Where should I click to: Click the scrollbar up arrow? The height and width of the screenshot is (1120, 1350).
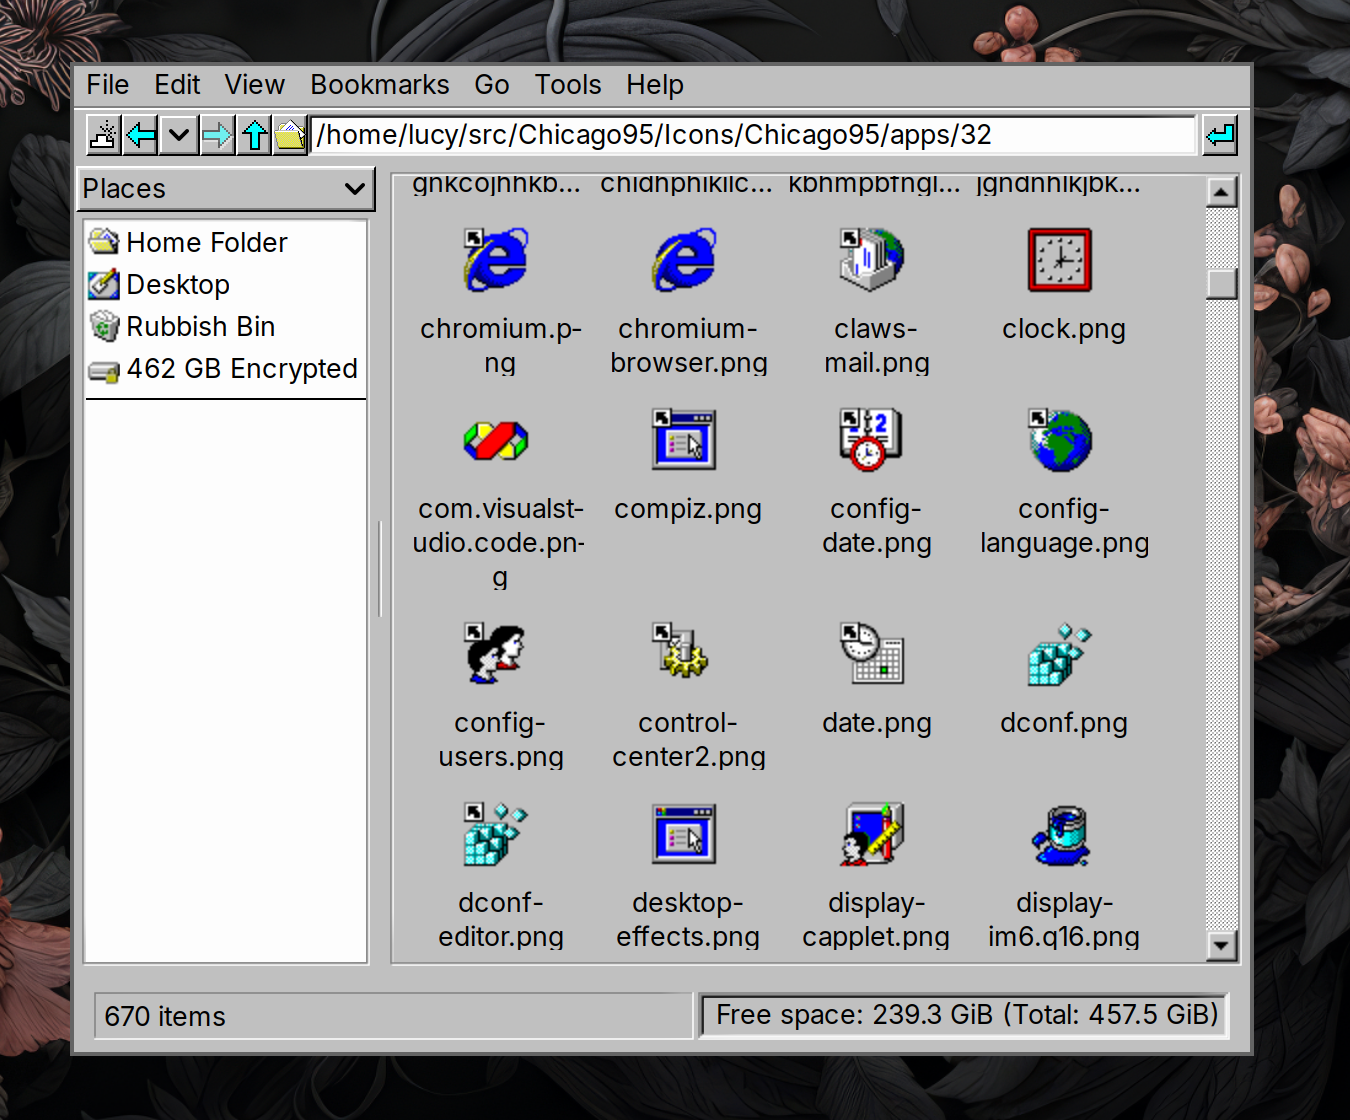click(x=1222, y=192)
